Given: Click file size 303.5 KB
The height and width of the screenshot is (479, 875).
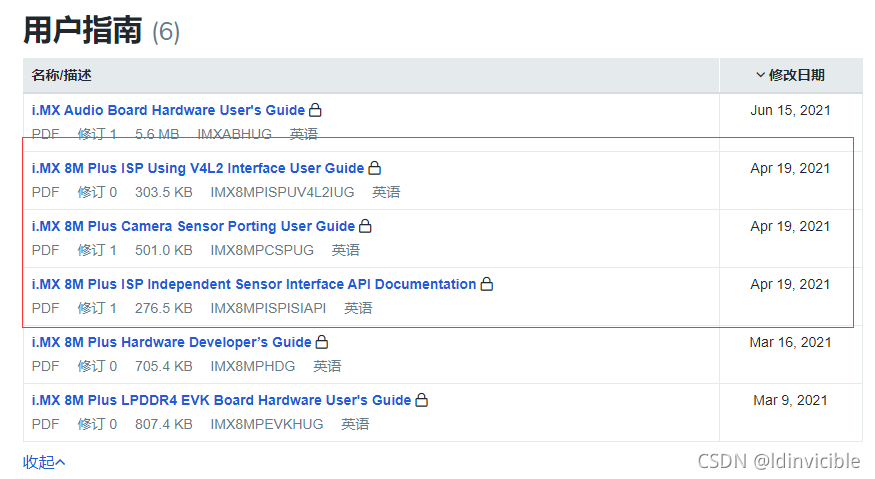Looking at the screenshot, I should tap(164, 192).
